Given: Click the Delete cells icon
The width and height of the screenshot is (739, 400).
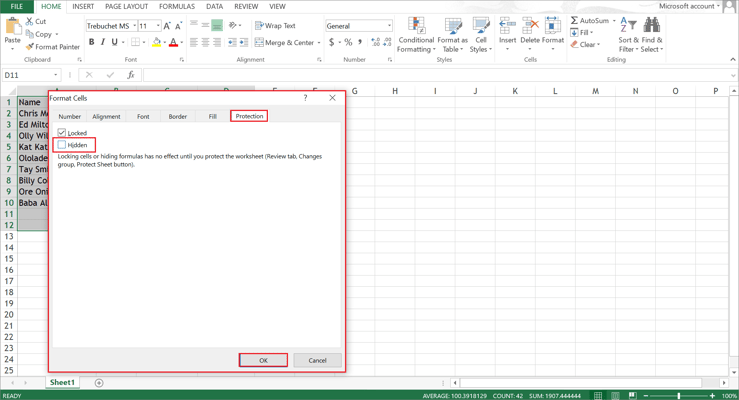Looking at the screenshot, I should click(x=530, y=26).
